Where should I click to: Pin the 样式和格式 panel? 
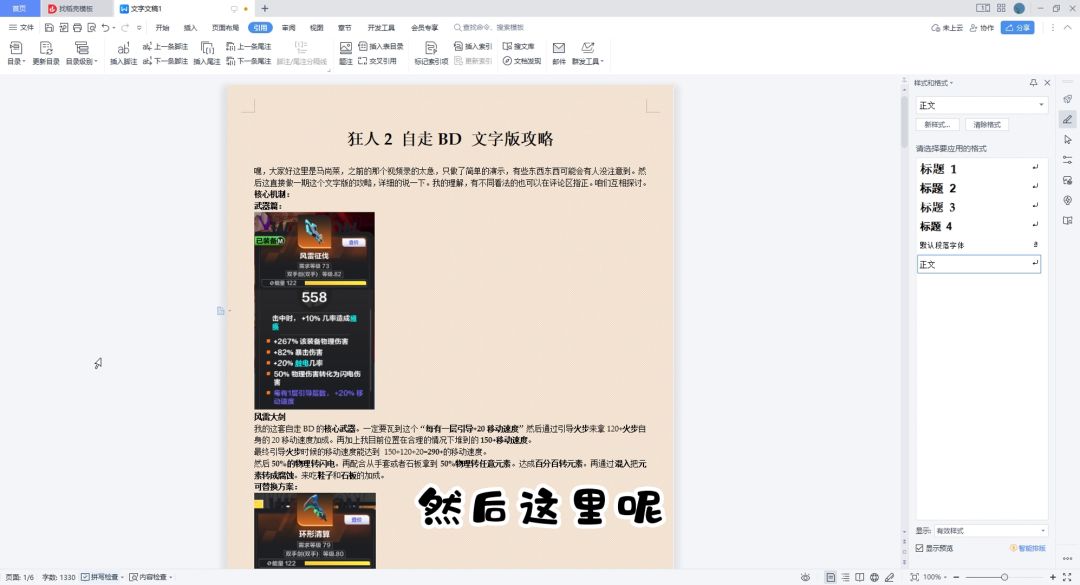(1033, 83)
